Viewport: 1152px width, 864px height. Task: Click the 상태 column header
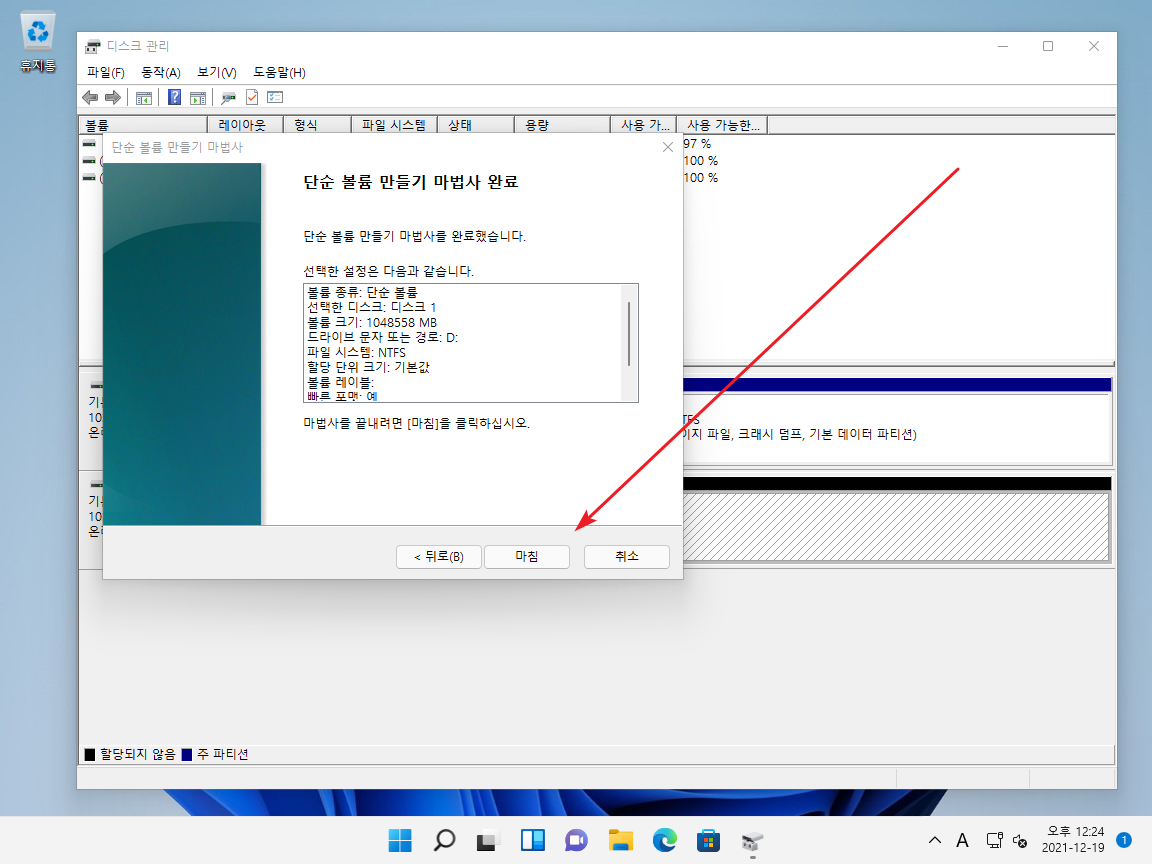coord(476,125)
